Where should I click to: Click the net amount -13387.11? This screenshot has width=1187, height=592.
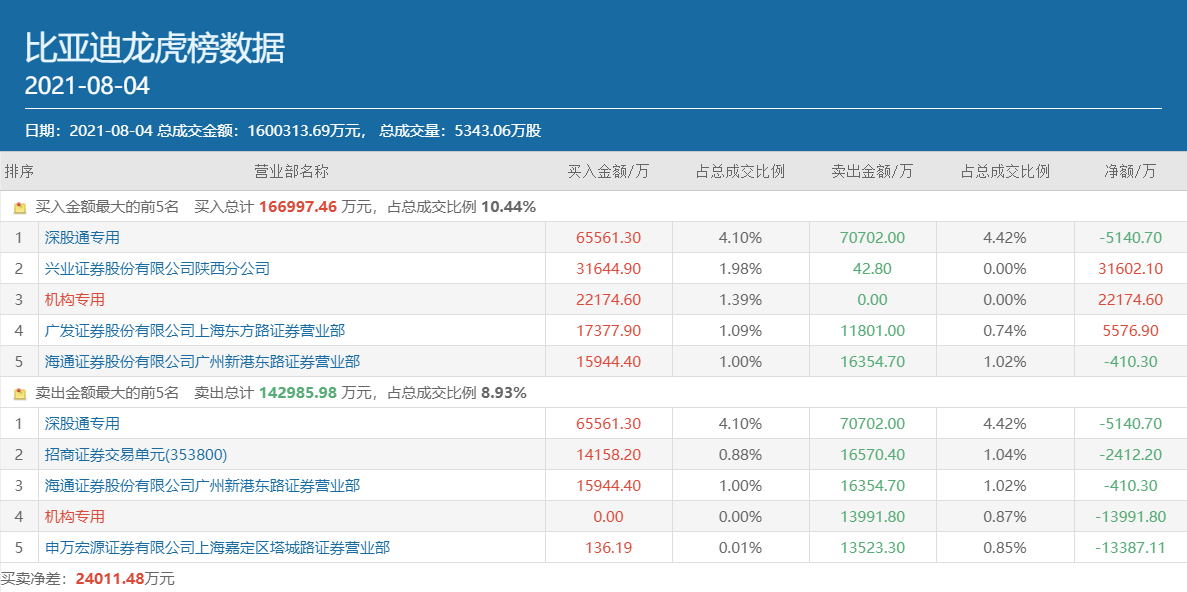[x=1130, y=547]
